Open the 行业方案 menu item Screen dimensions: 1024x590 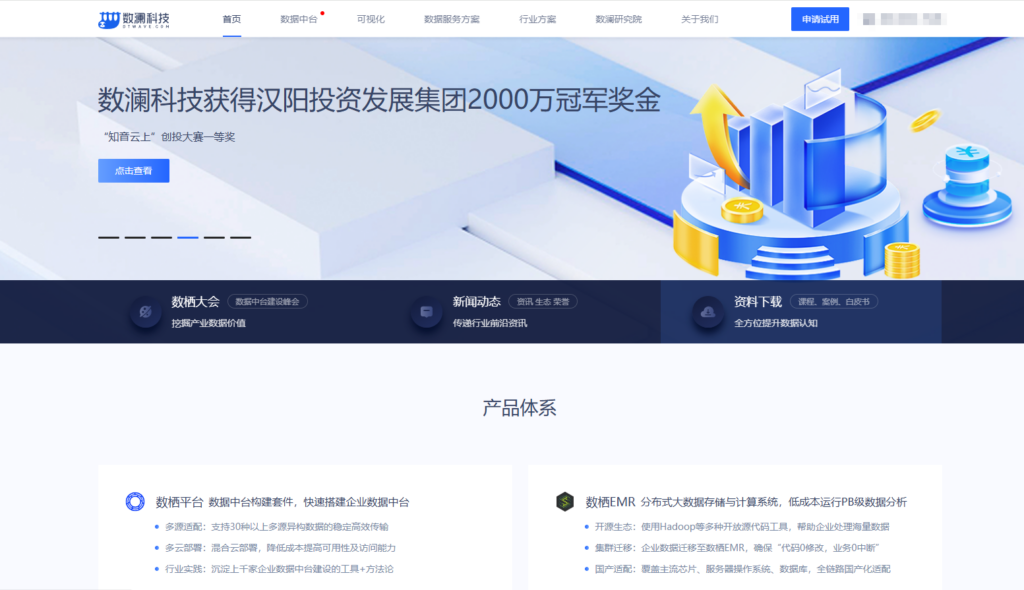tap(537, 18)
